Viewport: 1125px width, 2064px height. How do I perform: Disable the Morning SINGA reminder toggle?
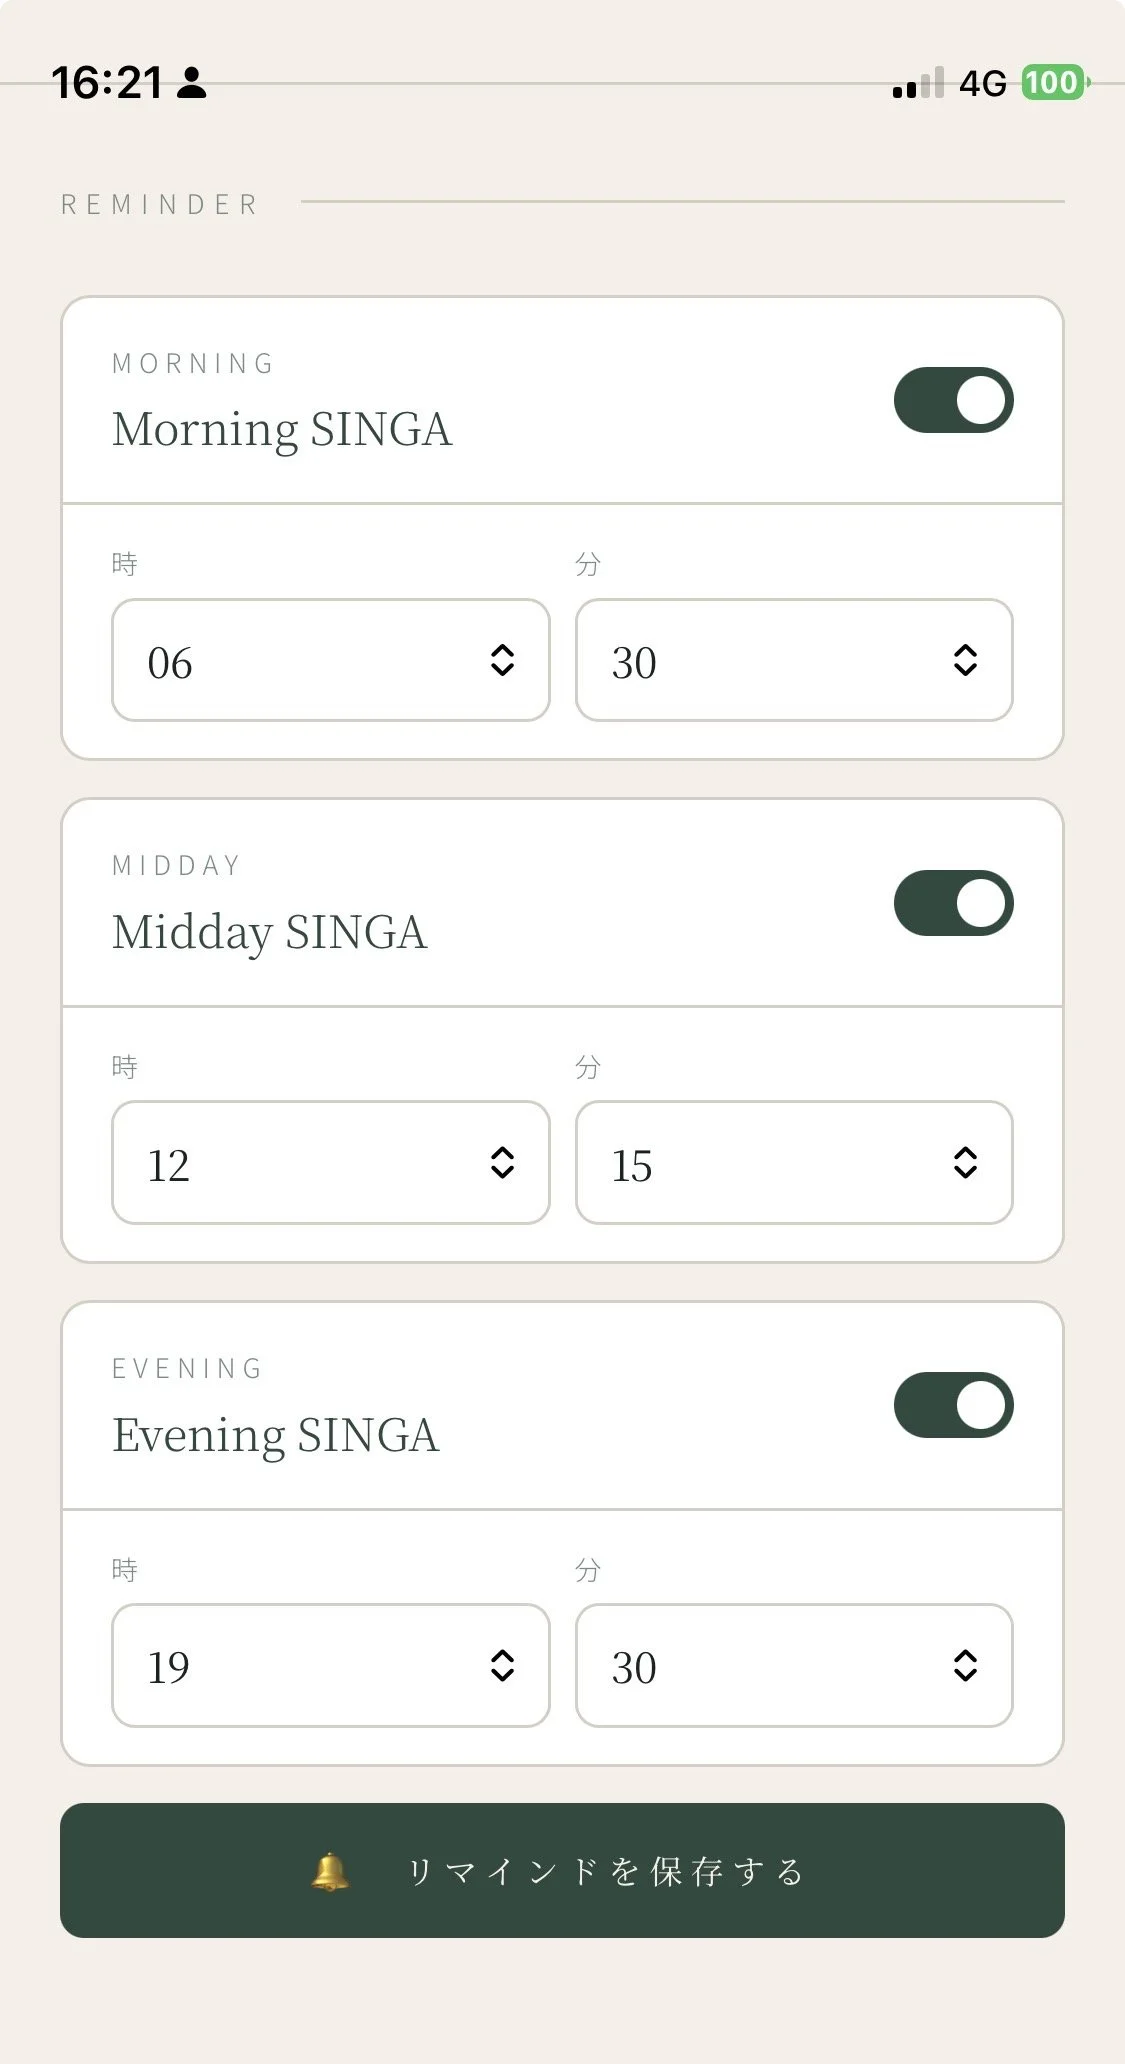click(953, 400)
